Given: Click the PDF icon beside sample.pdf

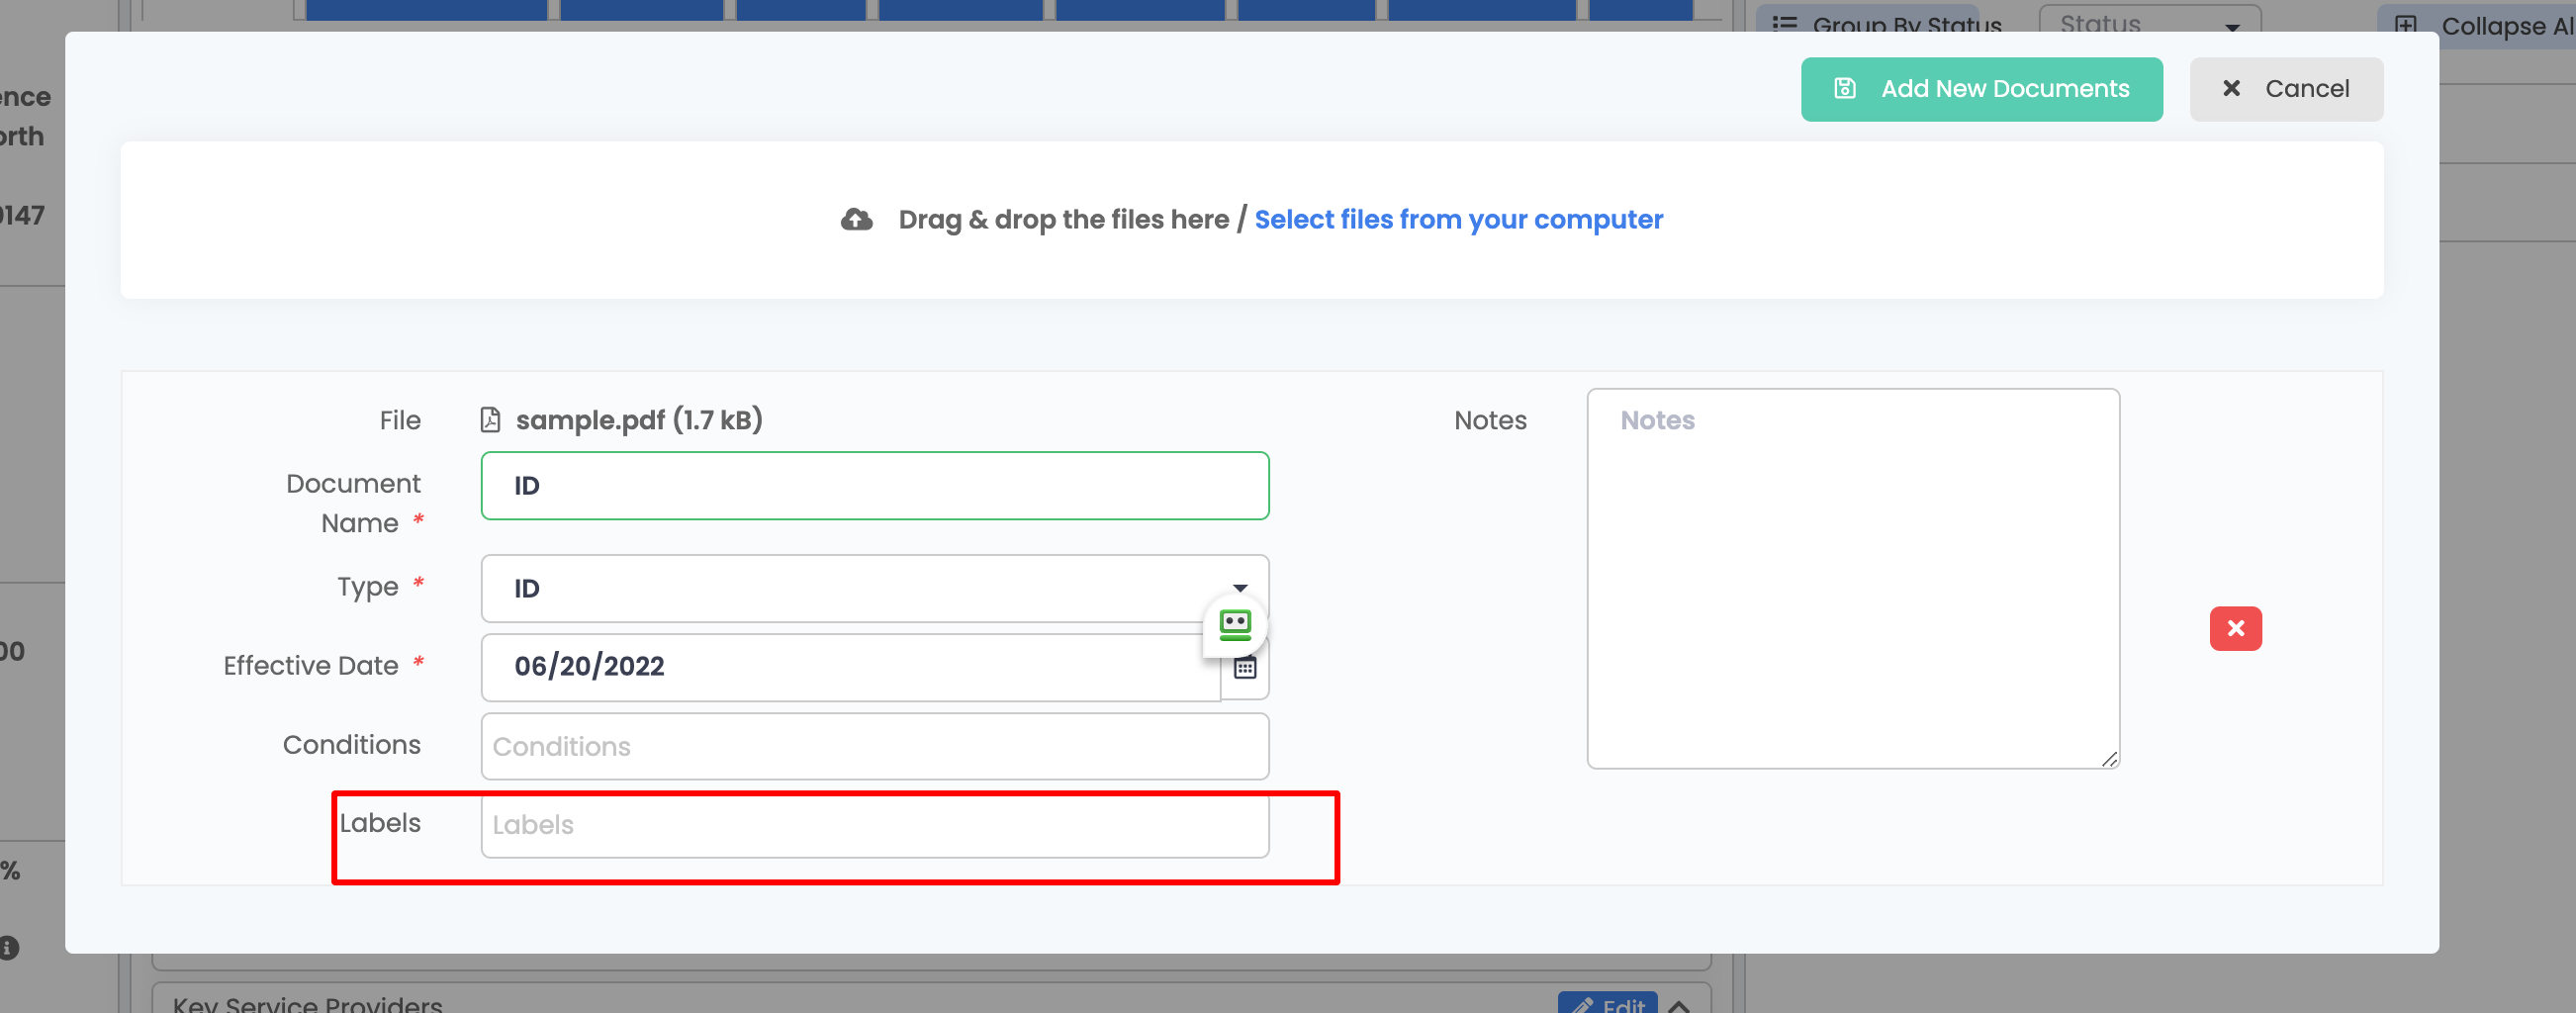Looking at the screenshot, I should (490, 420).
